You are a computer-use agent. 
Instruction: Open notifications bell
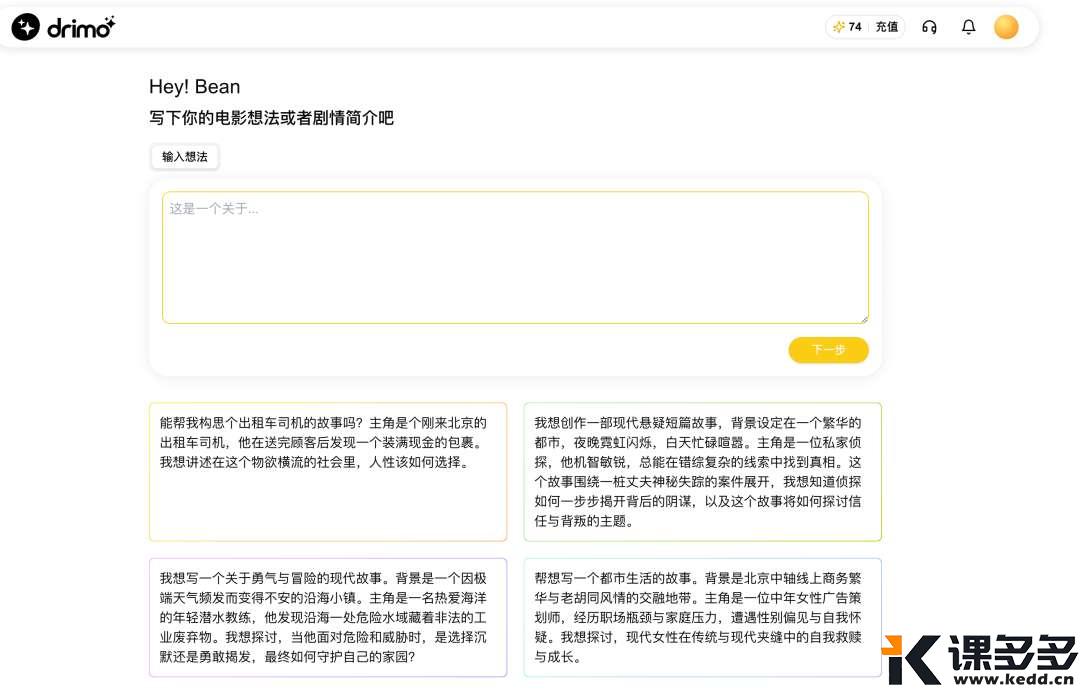(968, 27)
